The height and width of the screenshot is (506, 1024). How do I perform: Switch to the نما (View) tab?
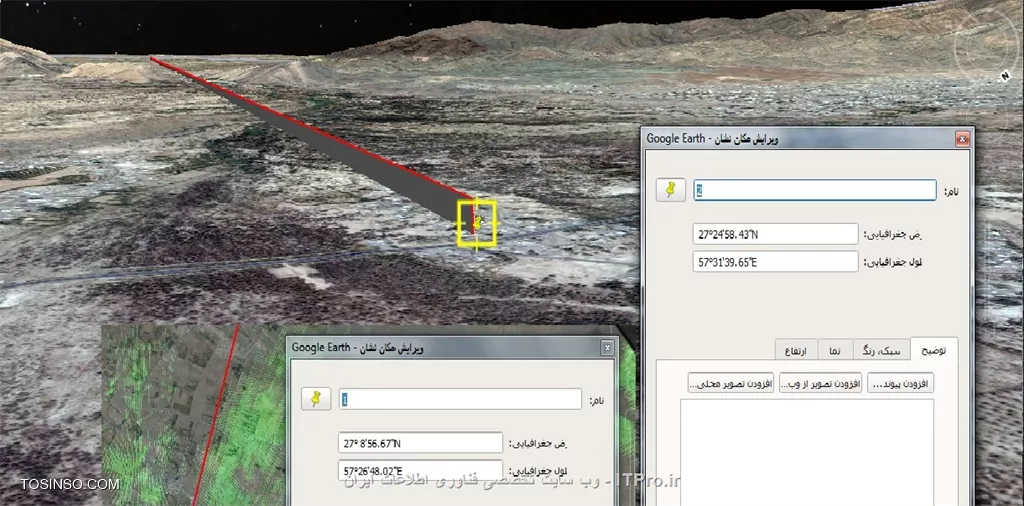click(834, 351)
